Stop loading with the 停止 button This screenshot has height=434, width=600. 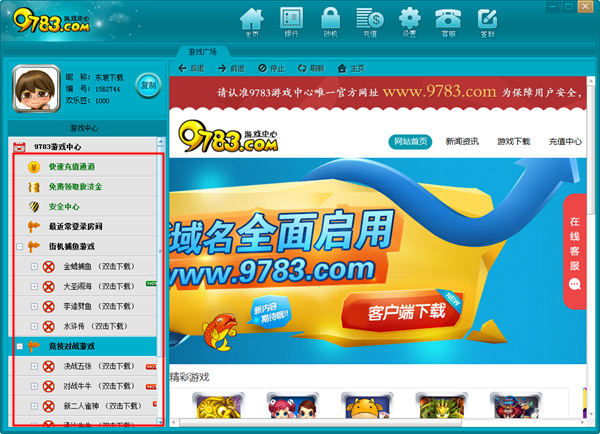(x=271, y=69)
